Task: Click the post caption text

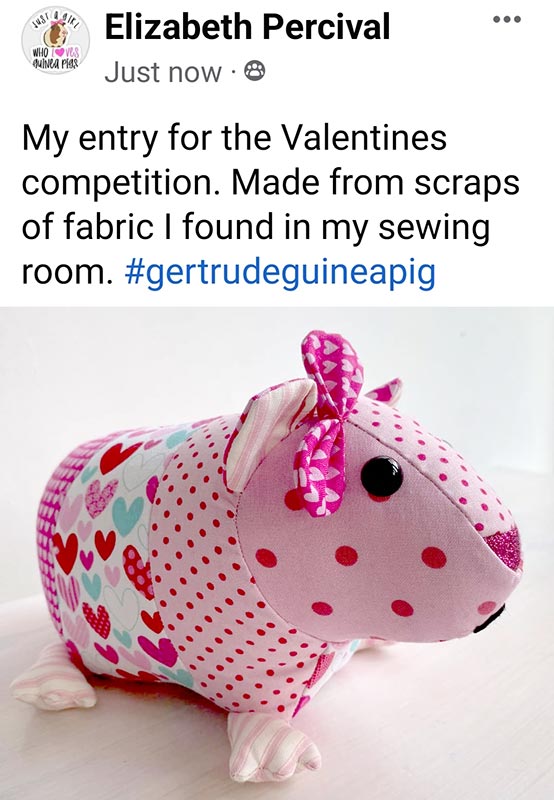Action: pos(270,204)
